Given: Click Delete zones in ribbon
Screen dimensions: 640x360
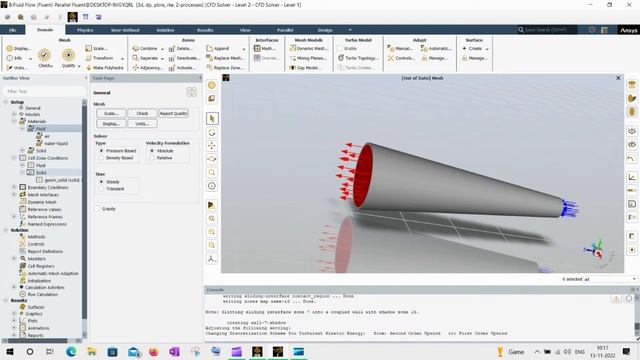Looking at the screenshot, I should (x=180, y=48).
